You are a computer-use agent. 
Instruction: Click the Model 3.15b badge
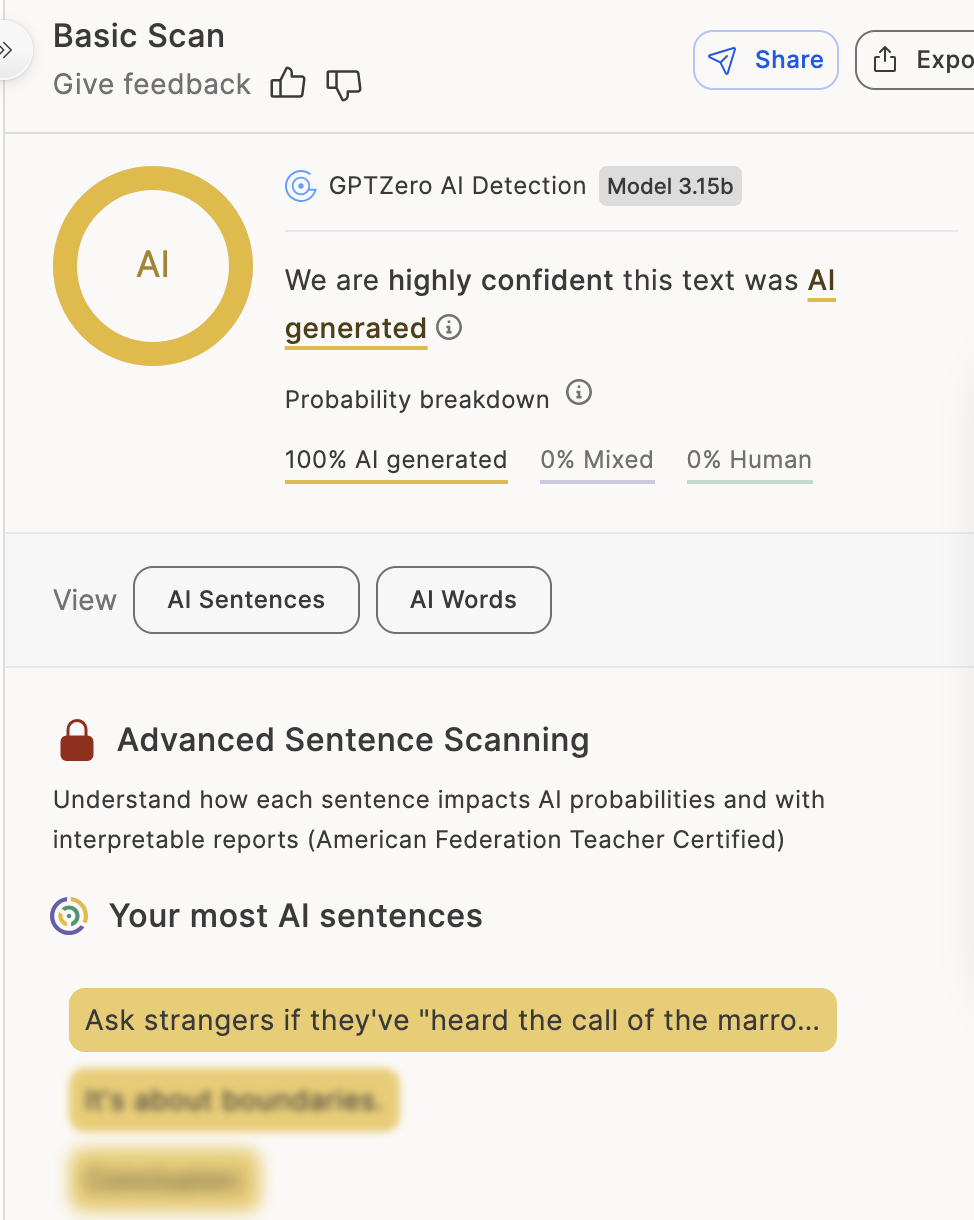(670, 186)
